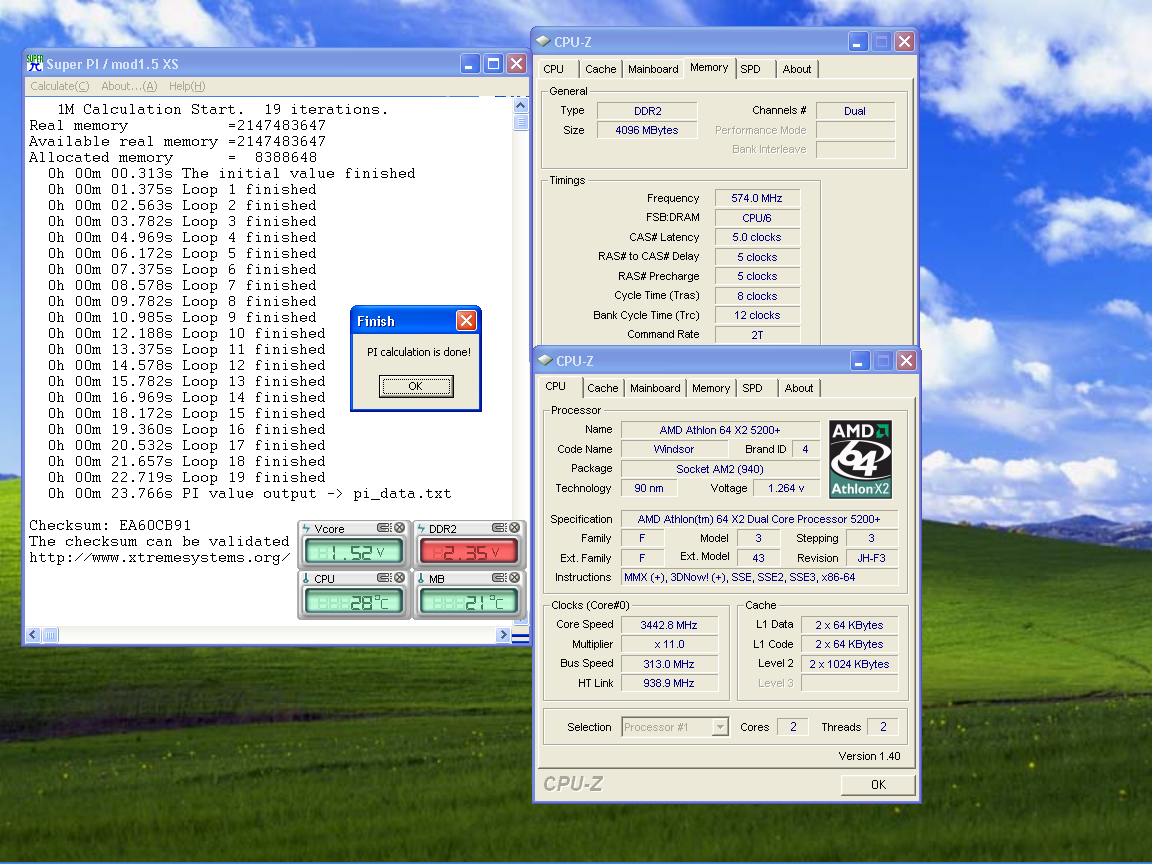Click the CPU thermometer icon
Image resolution: width=1152 pixels, height=864 pixels.
tap(306, 579)
